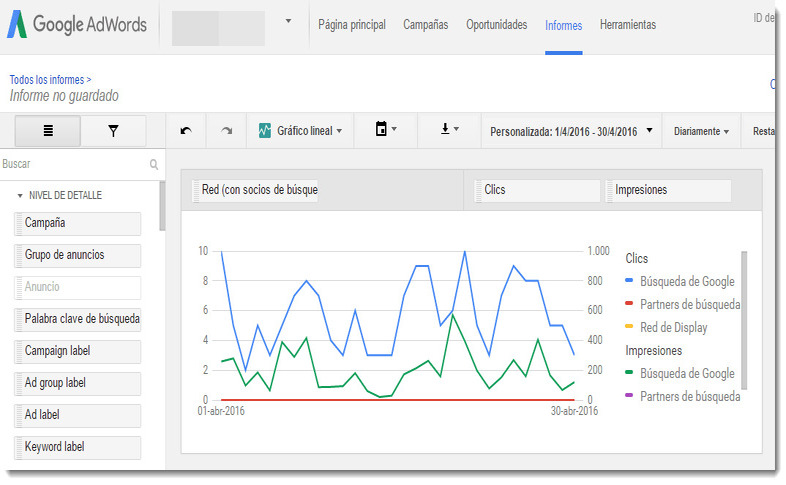Toggle the blue Búsqueda de Google clicks series
The width and height of the screenshot is (786, 485).
pos(680,282)
